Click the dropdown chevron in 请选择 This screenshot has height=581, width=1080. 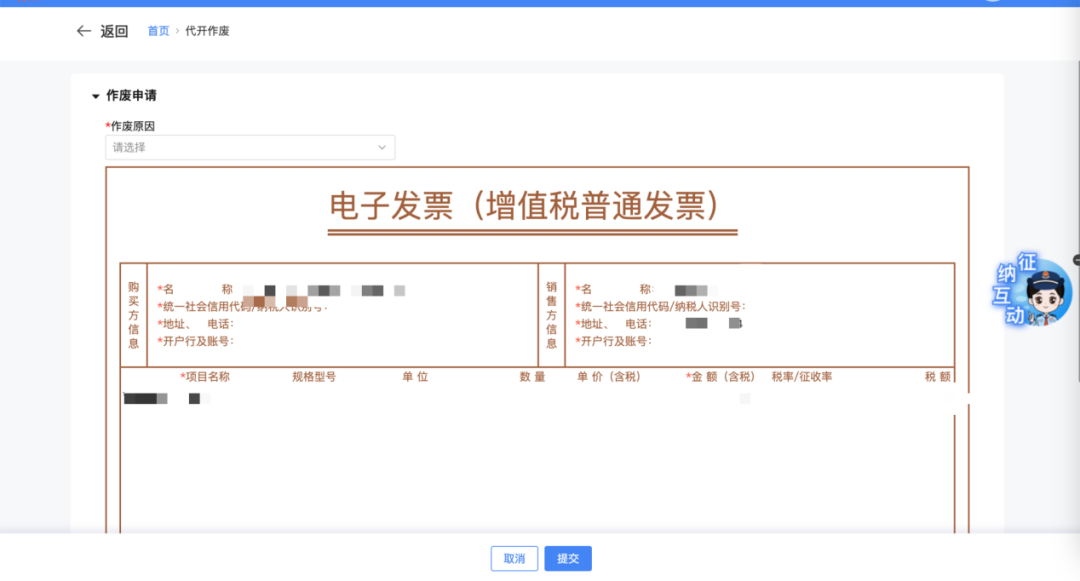pyautogui.click(x=382, y=147)
